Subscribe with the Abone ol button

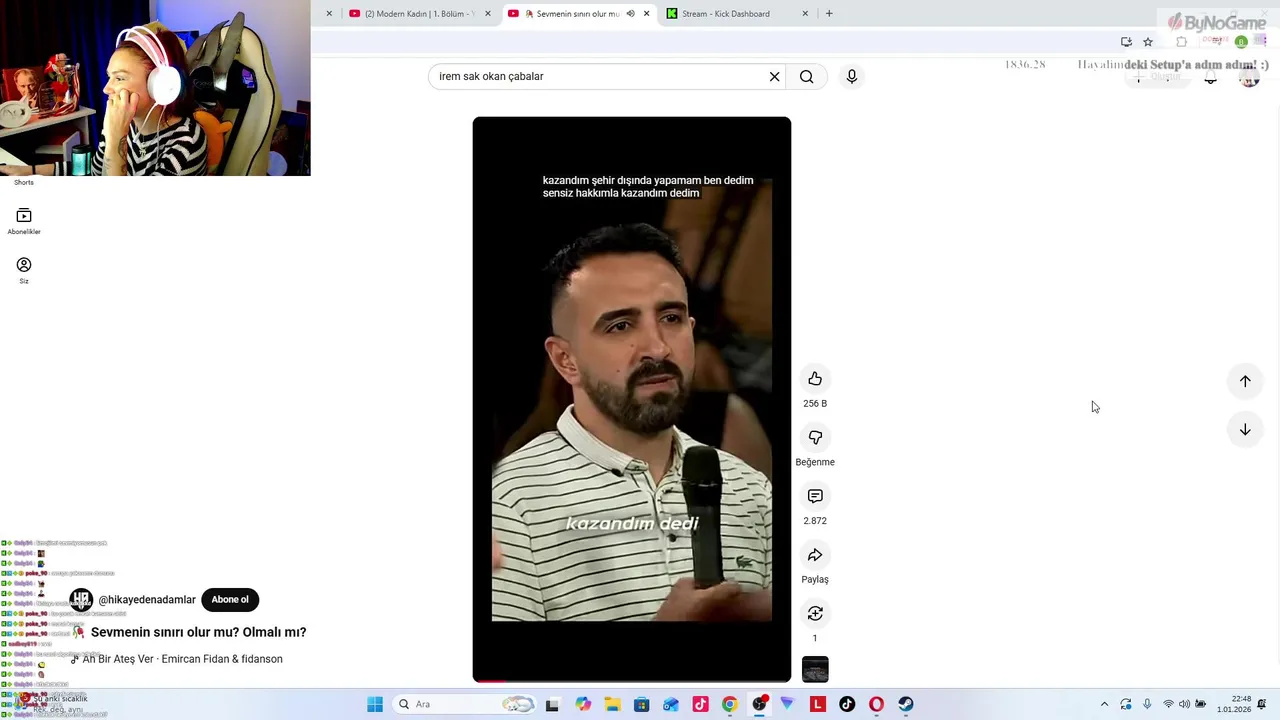tap(230, 600)
